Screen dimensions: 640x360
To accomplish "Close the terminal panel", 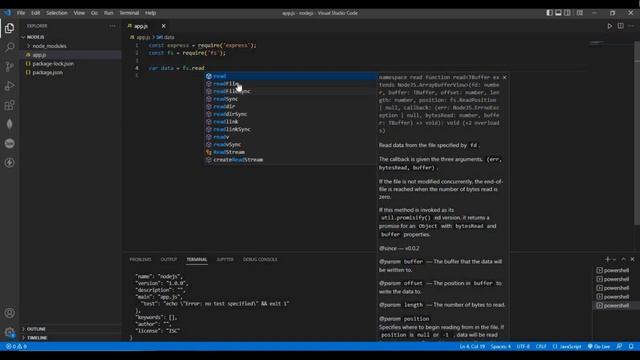I will (632, 259).
